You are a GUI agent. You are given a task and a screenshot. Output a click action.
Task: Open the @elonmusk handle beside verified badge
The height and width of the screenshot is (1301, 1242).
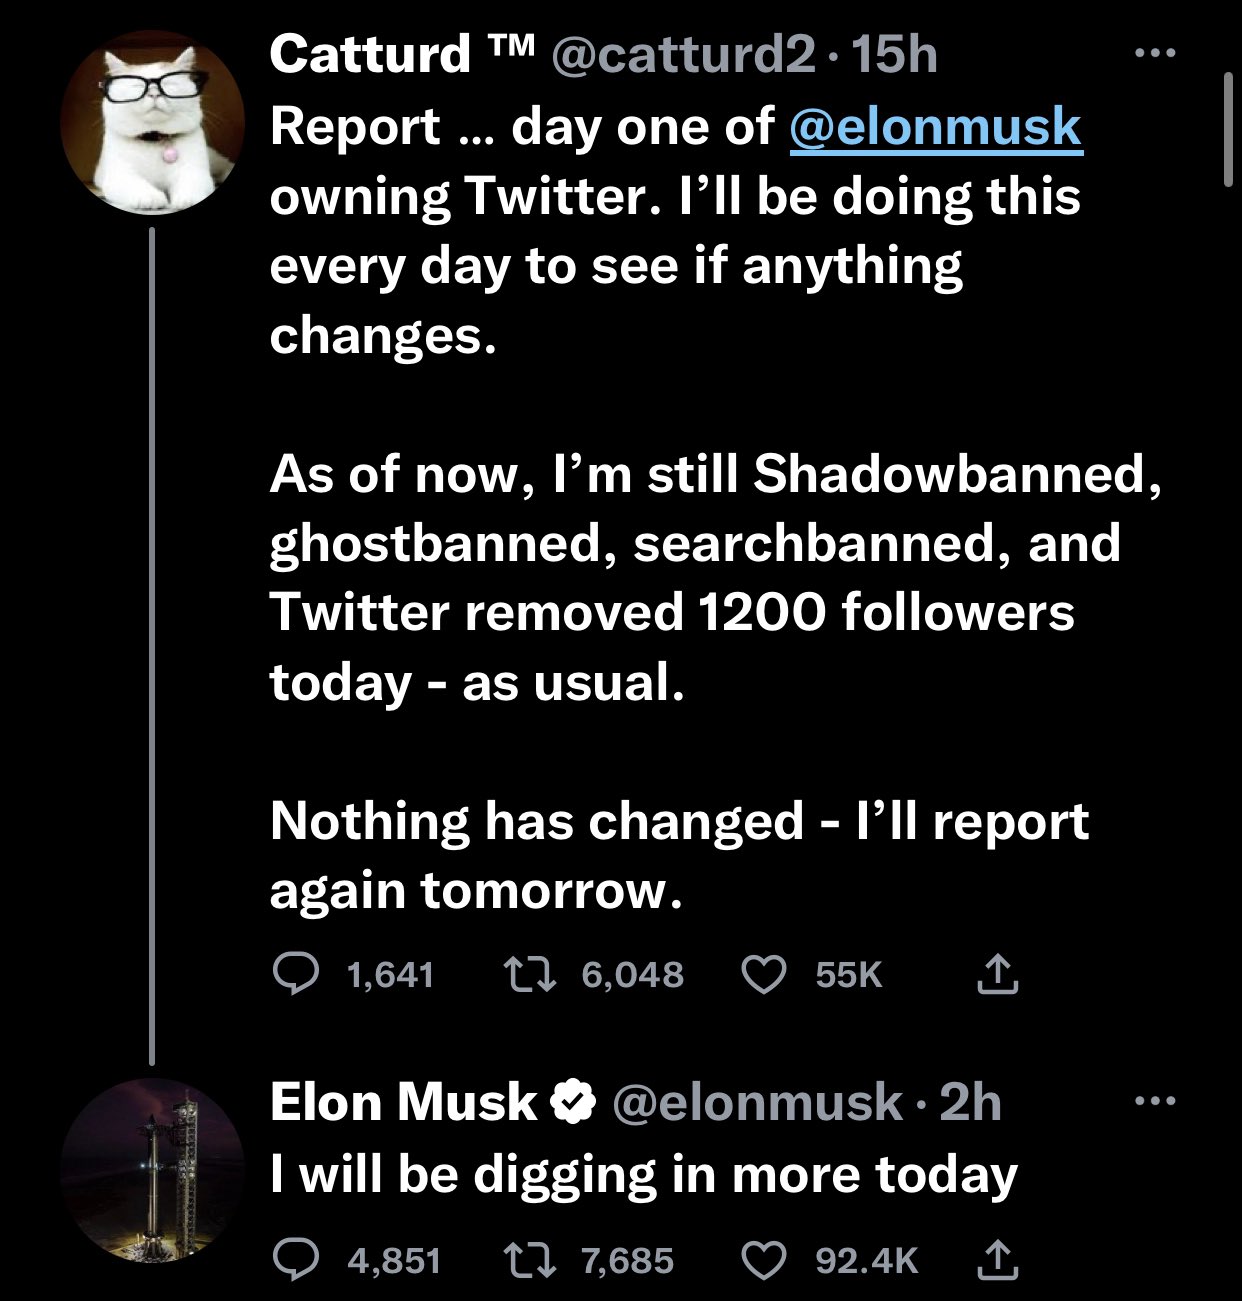click(x=755, y=1102)
